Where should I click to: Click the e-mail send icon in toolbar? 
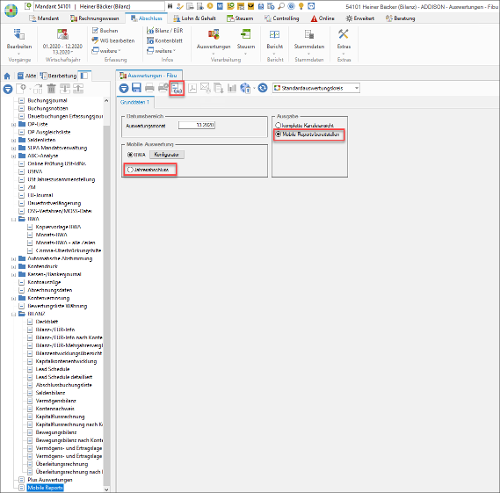[205, 88]
